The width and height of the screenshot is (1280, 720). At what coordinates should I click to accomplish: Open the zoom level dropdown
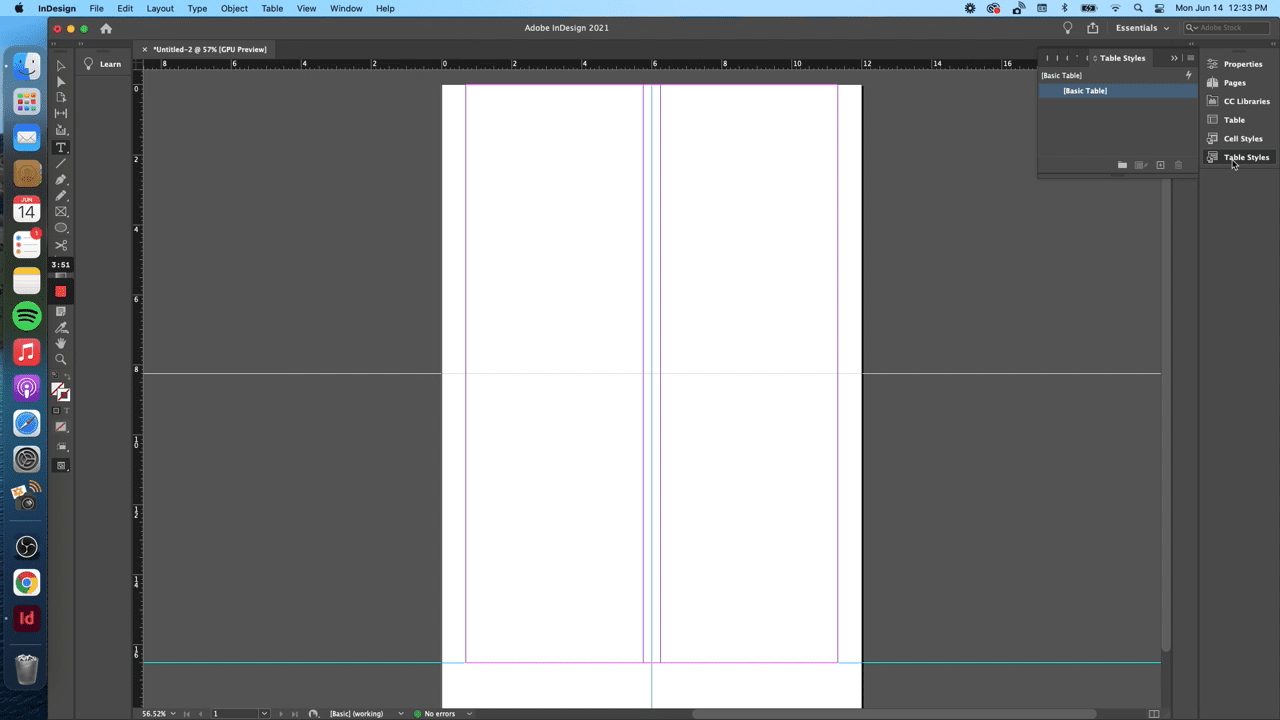(158, 713)
